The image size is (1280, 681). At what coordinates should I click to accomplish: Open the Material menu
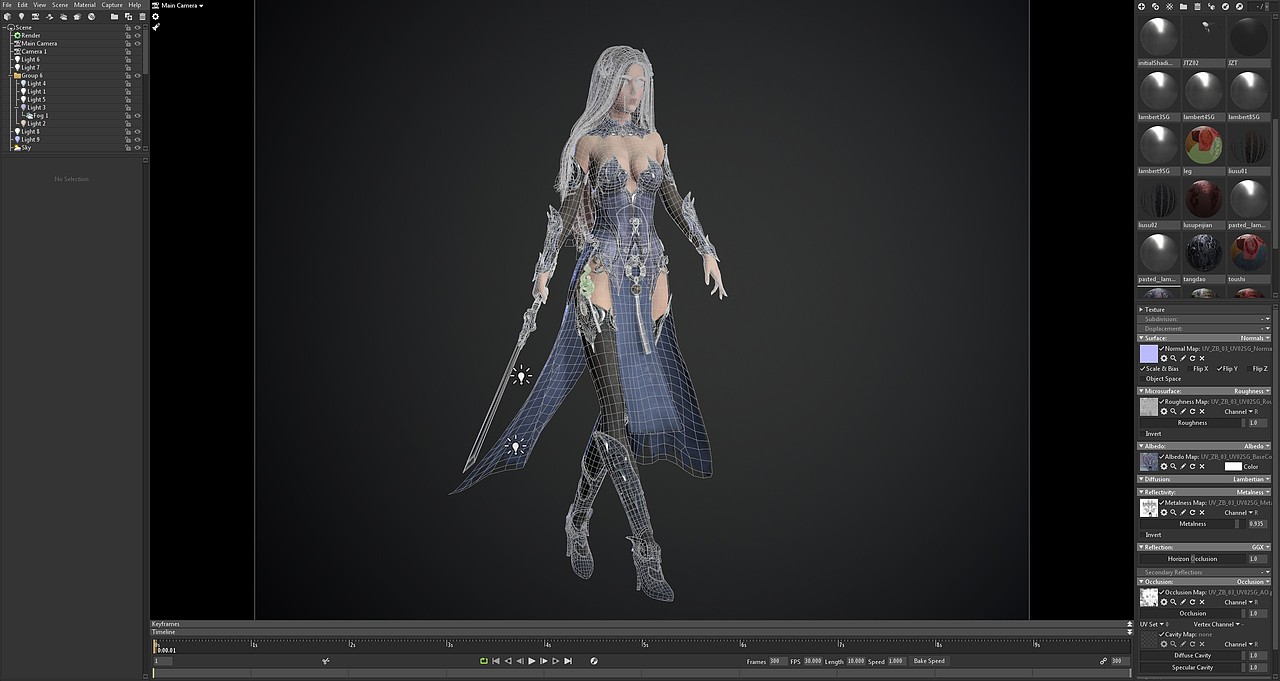pos(85,5)
